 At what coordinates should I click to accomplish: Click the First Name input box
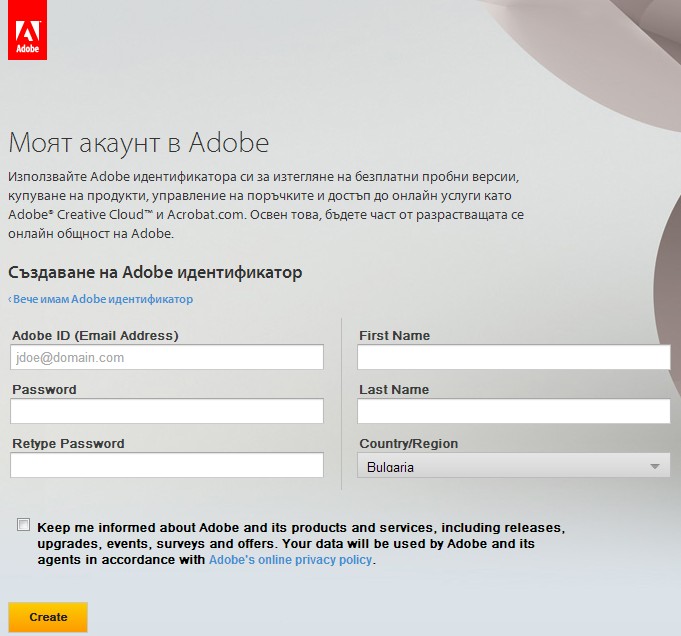[514, 357]
